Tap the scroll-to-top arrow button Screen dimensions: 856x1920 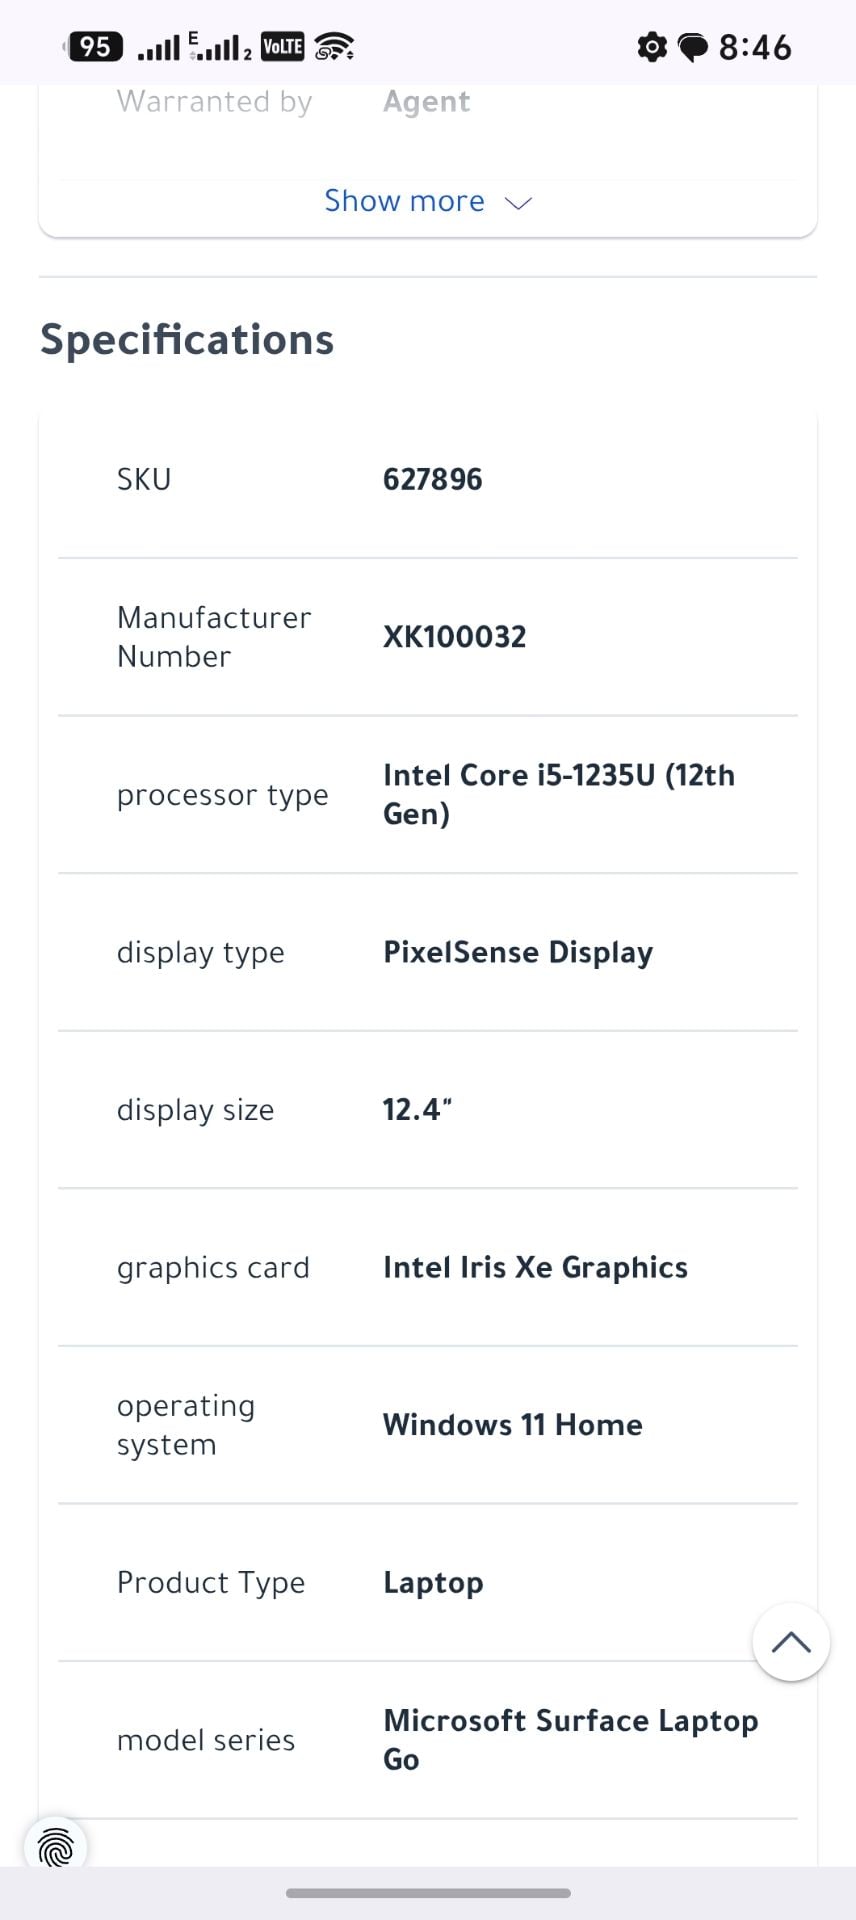pos(791,1642)
